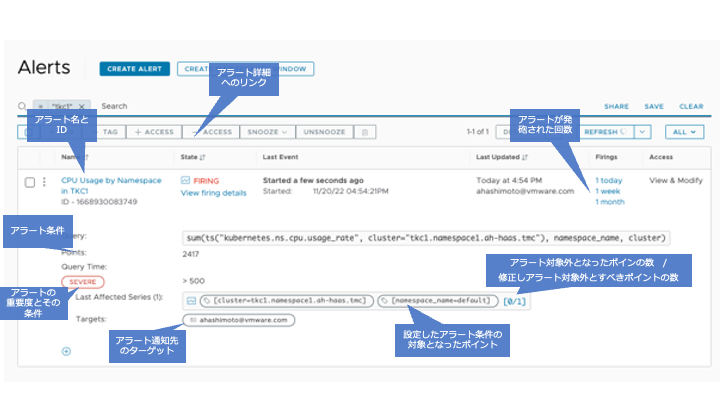720x405 pixels.
Task: Click the magnifier search icon
Action: coord(22,107)
